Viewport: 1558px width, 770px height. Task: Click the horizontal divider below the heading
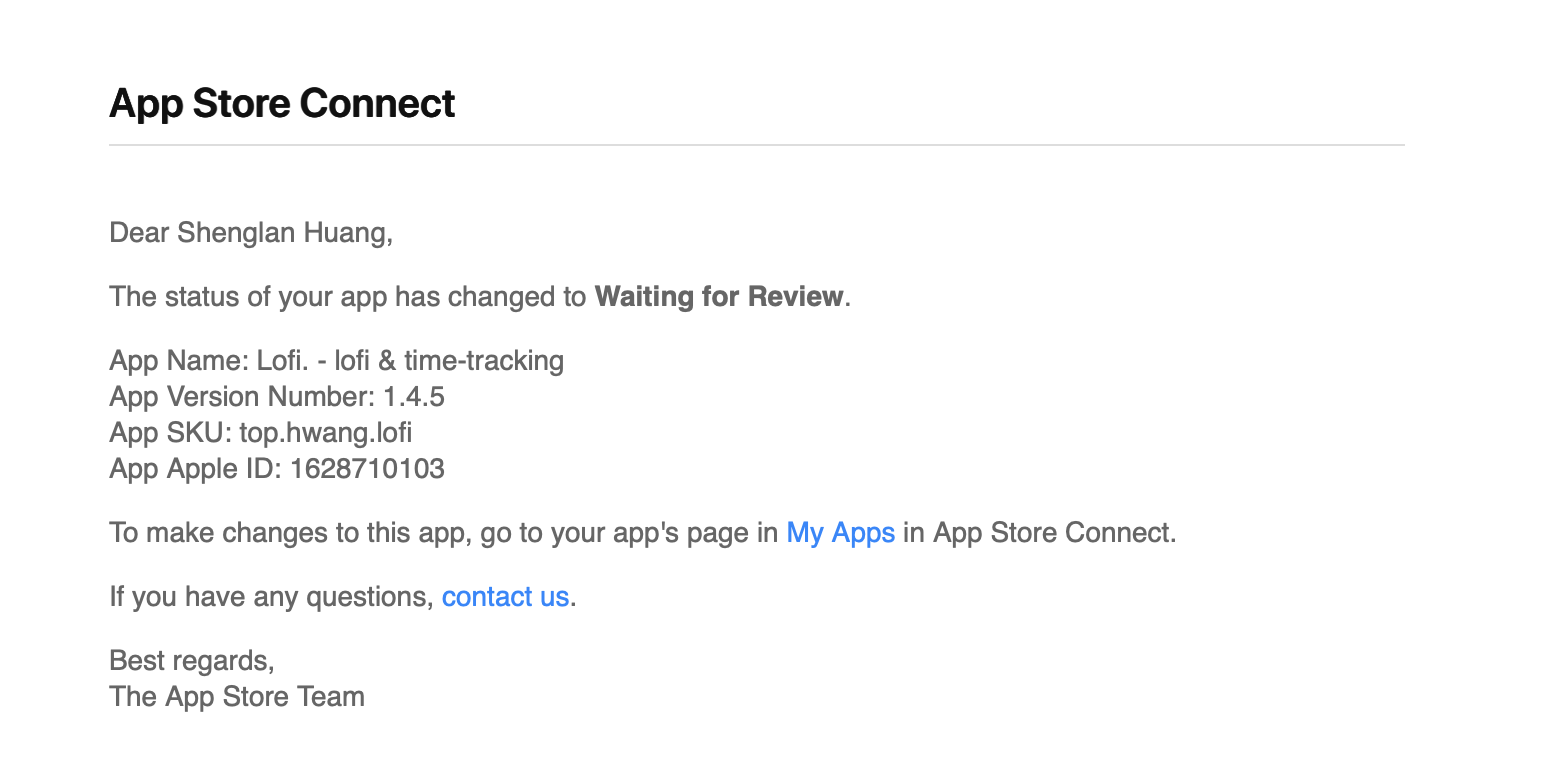[x=757, y=145]
